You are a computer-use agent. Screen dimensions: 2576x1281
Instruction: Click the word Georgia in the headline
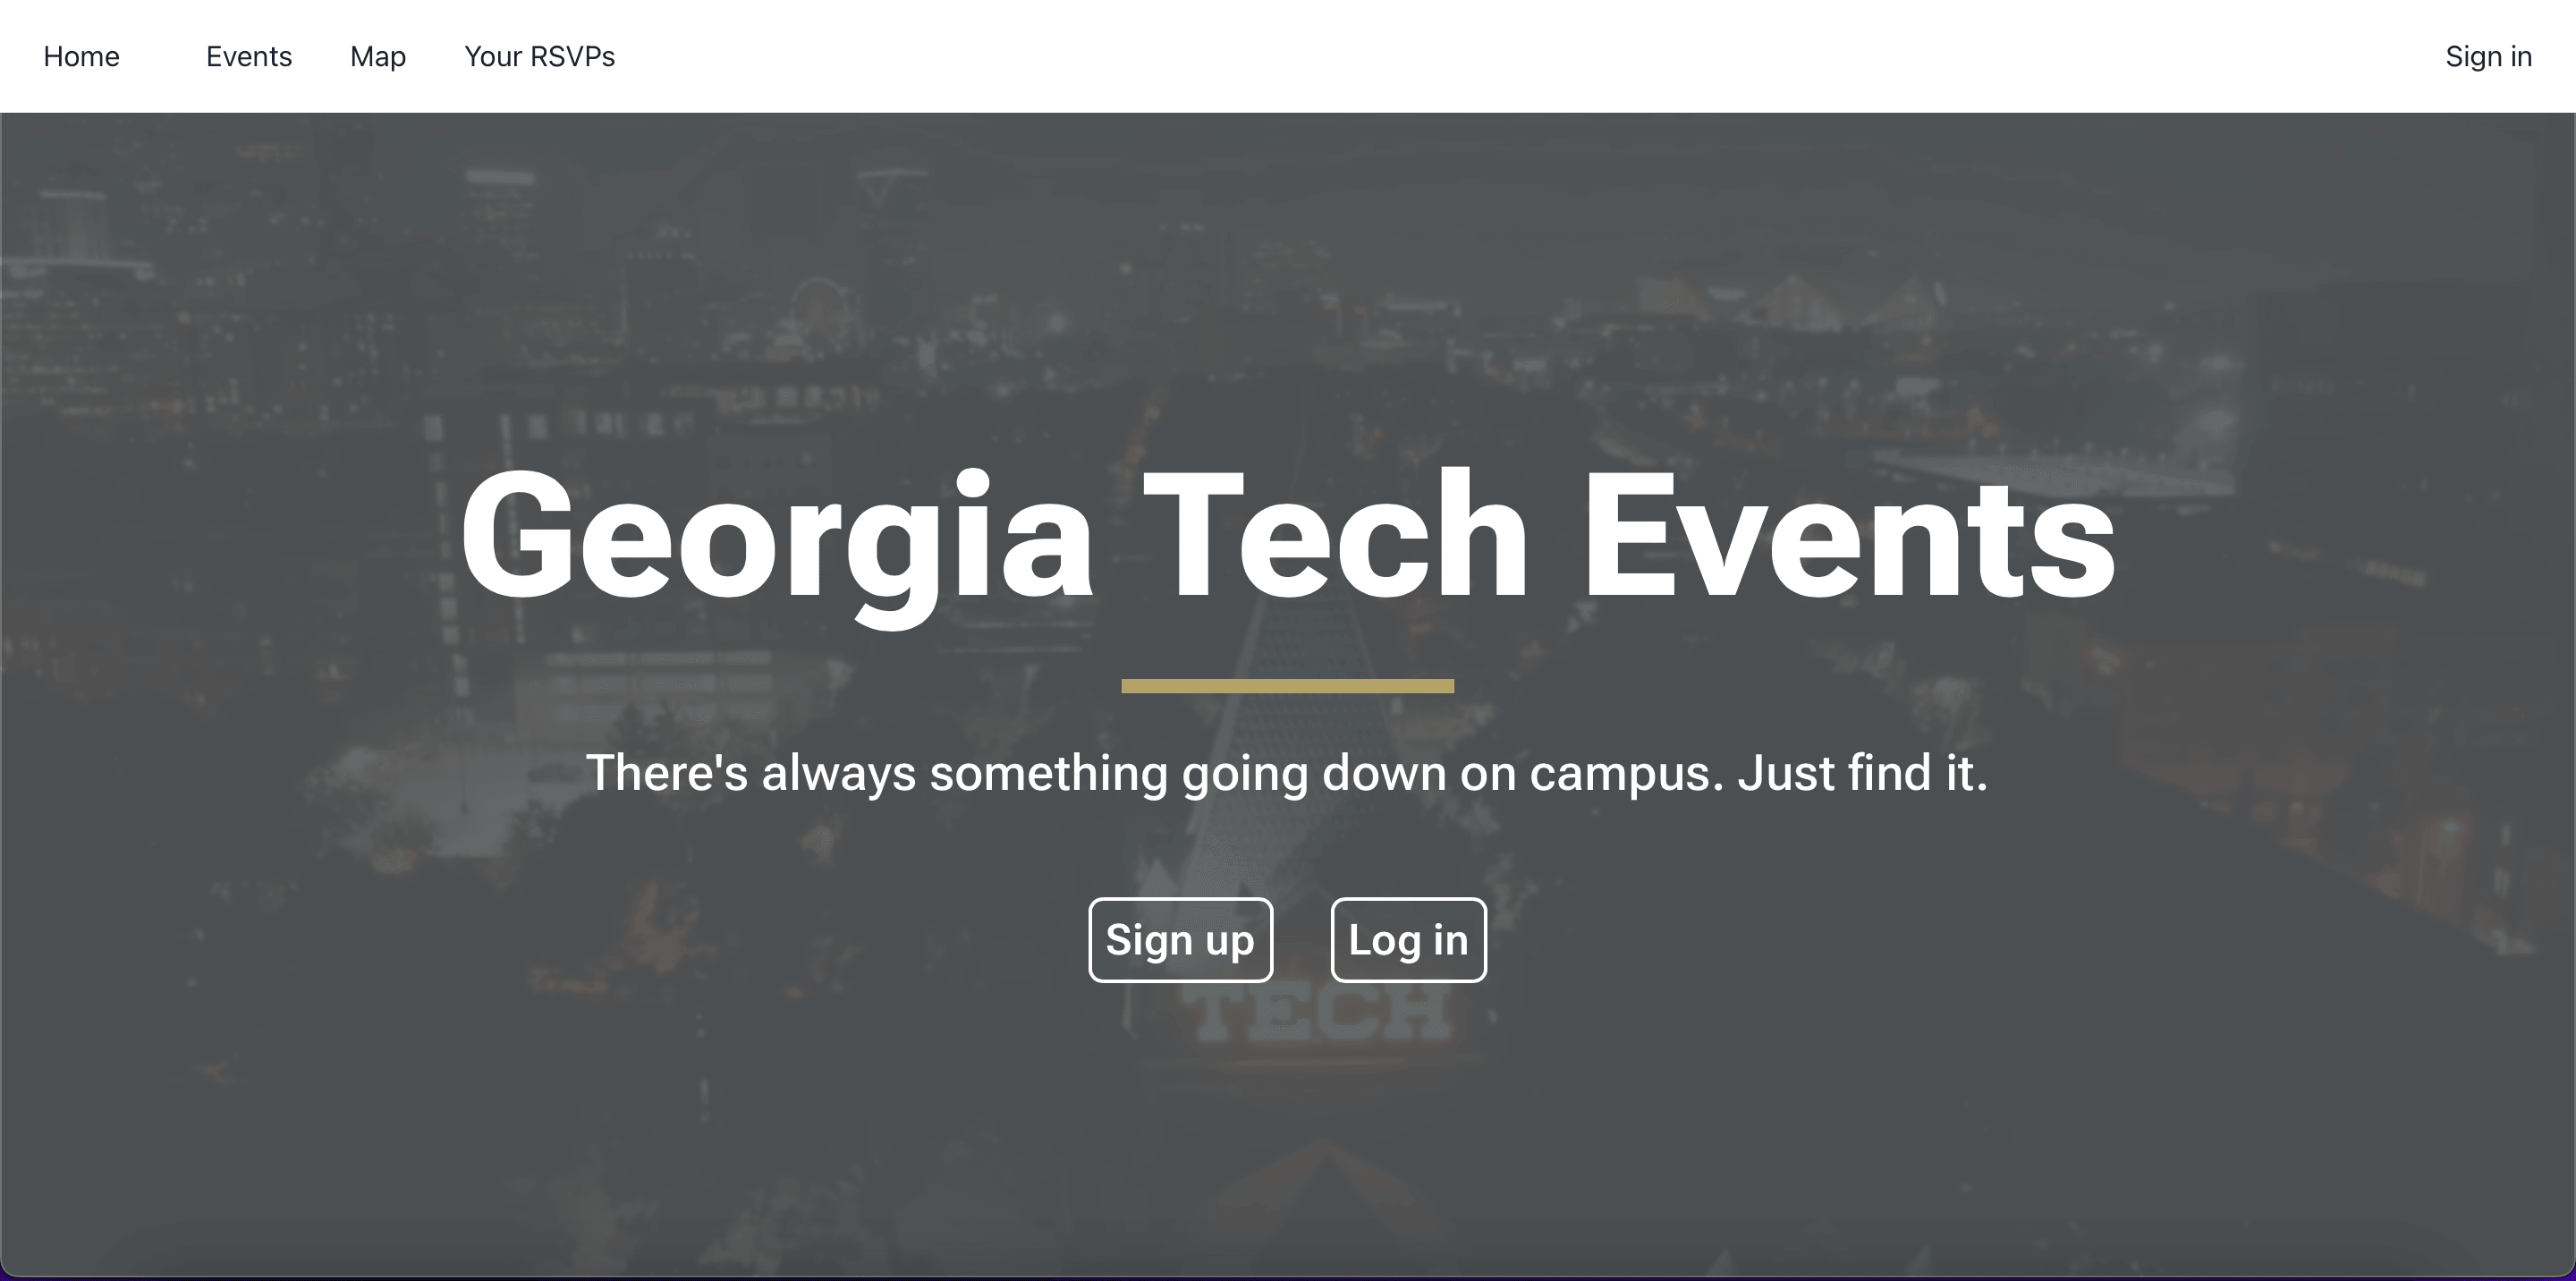(x=776, y=542)
